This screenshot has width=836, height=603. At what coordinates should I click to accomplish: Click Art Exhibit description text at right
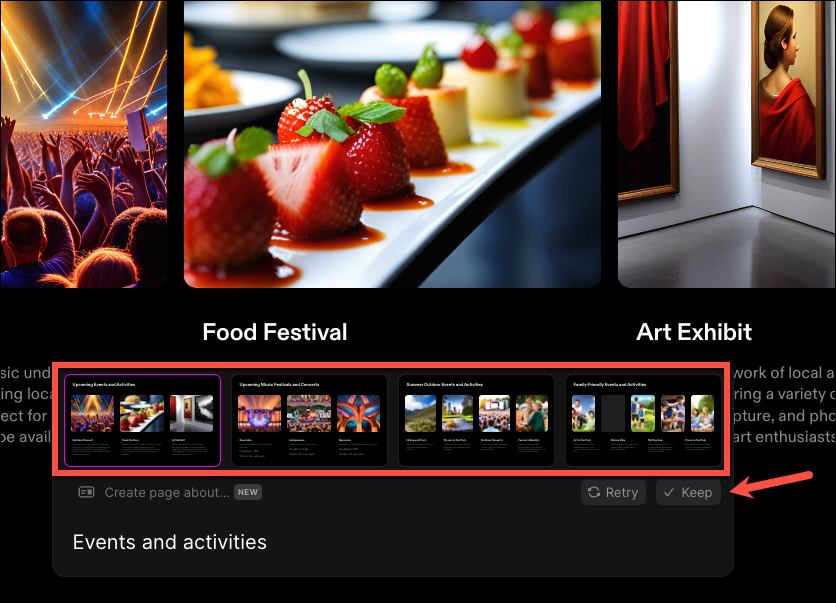[x=784, y=405]
